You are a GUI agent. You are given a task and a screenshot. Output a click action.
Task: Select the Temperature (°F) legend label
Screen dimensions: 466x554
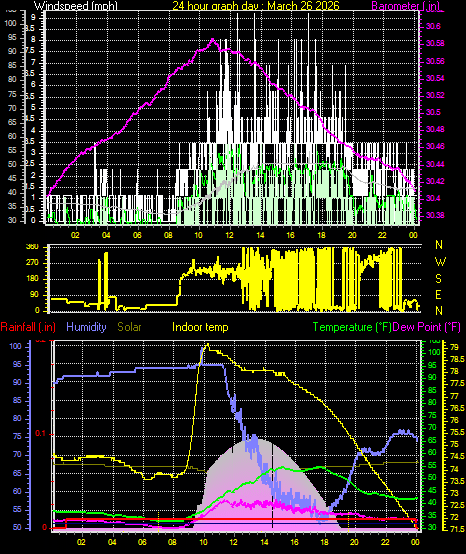tap(352, 327)
